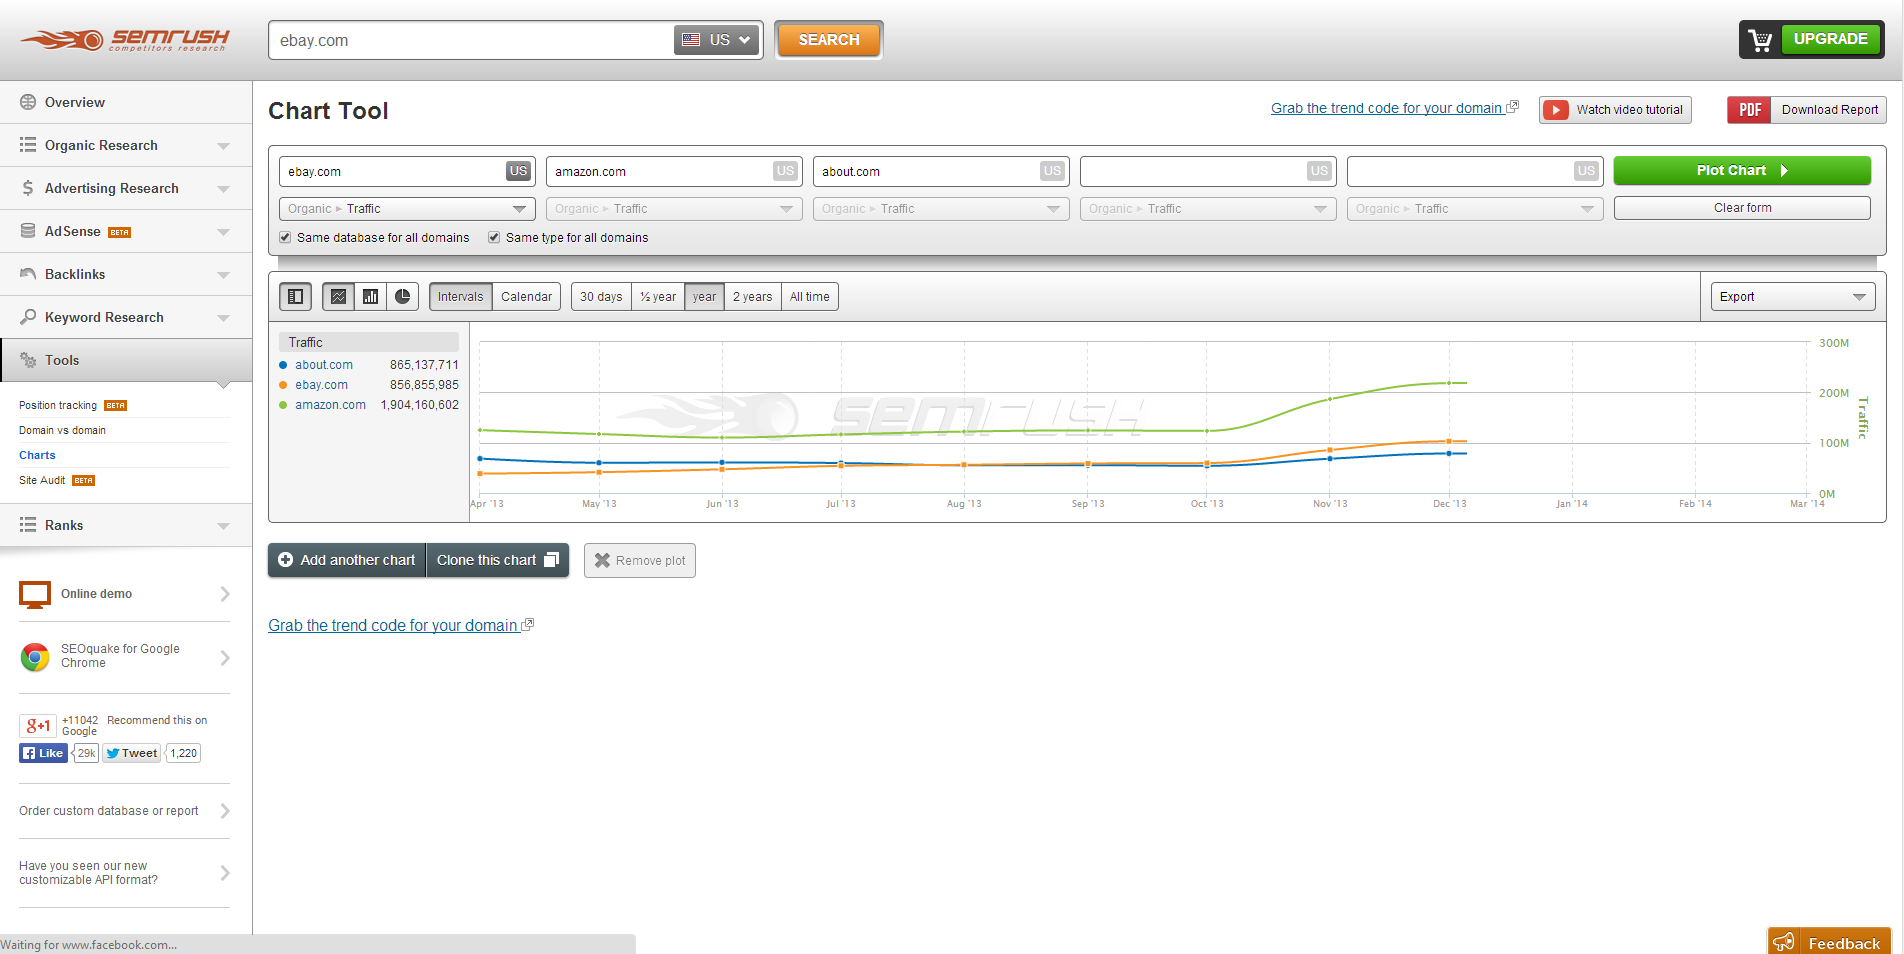Select the Calendar tab
Screen dimensions: 1904x954
click(x=526, y=297)
